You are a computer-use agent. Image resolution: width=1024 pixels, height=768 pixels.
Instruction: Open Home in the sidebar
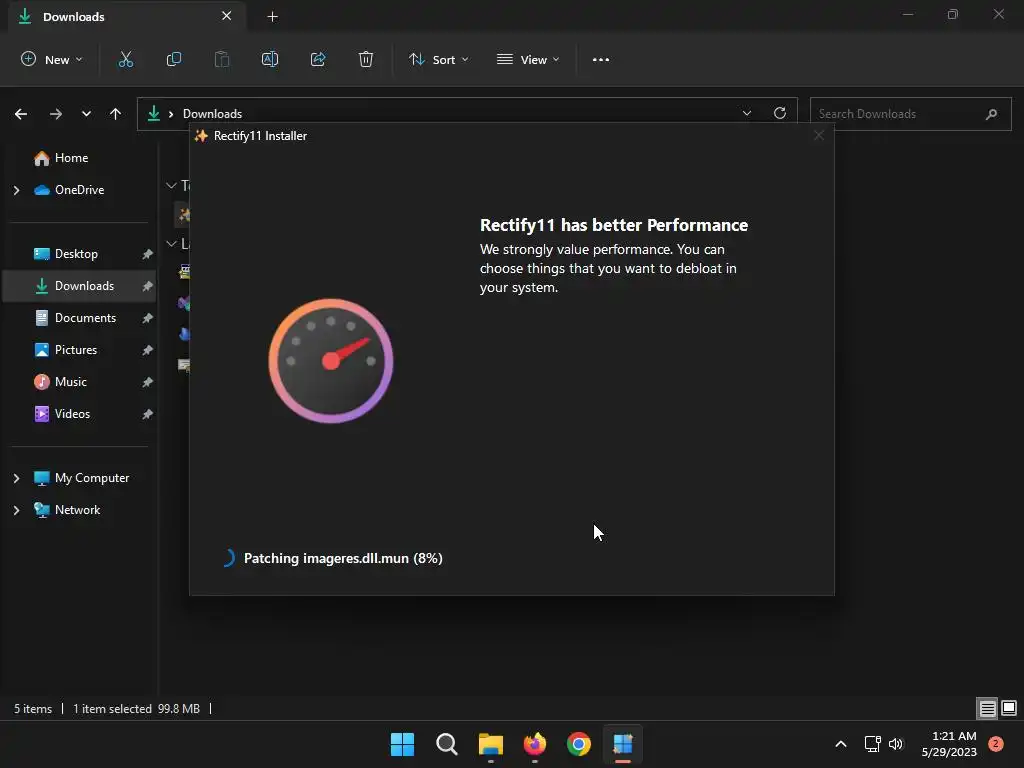[71, 158]
